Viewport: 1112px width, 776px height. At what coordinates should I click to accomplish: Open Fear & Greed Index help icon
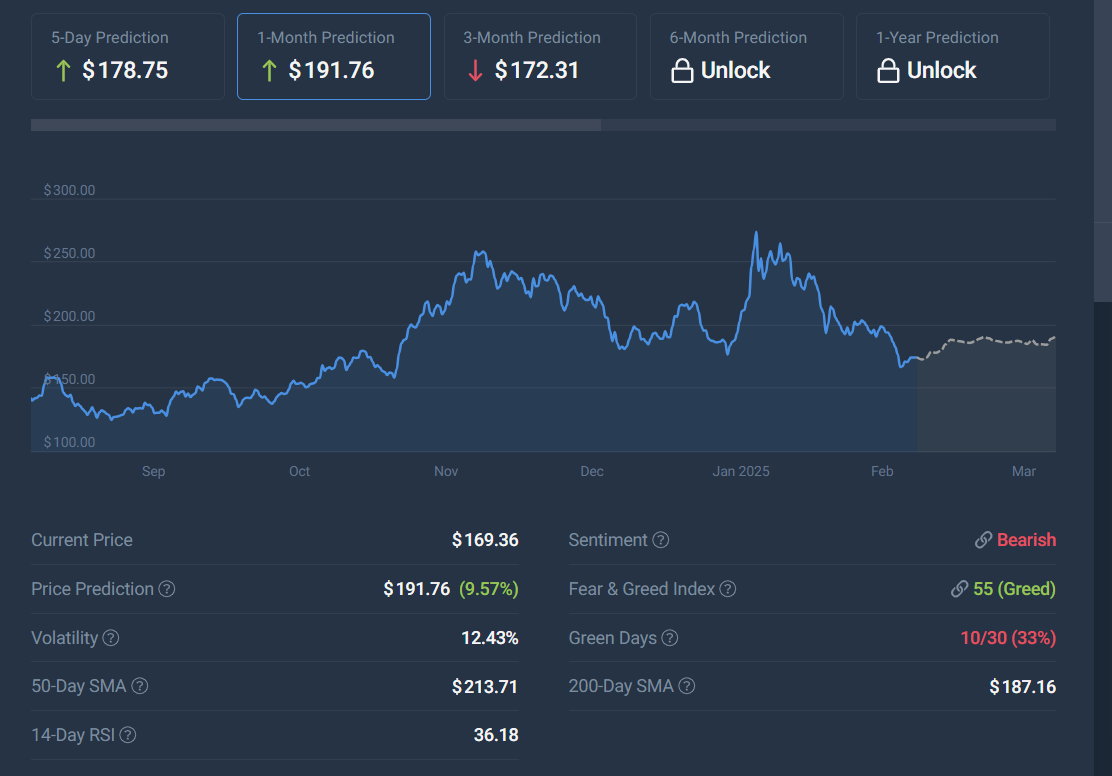pyautogui.click(x=728, y=589)
